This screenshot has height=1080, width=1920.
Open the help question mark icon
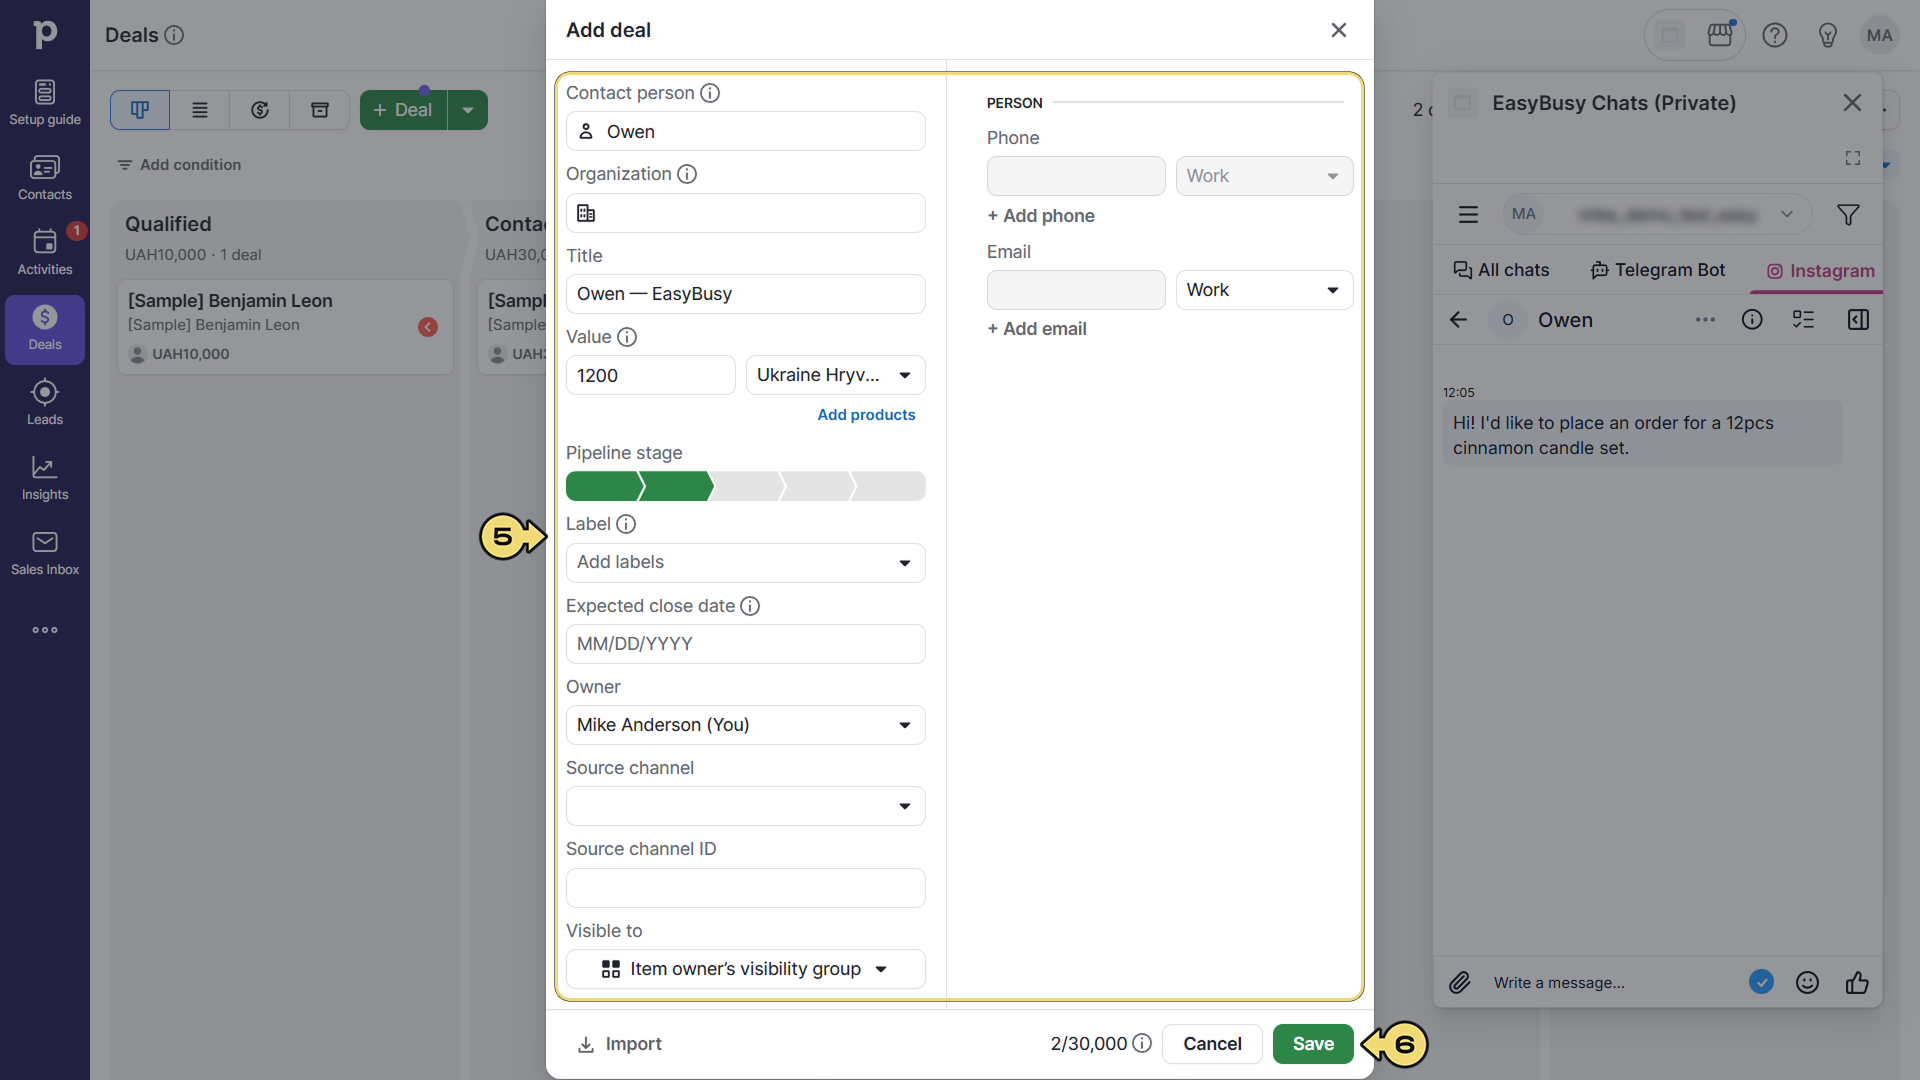point(1775,35)
